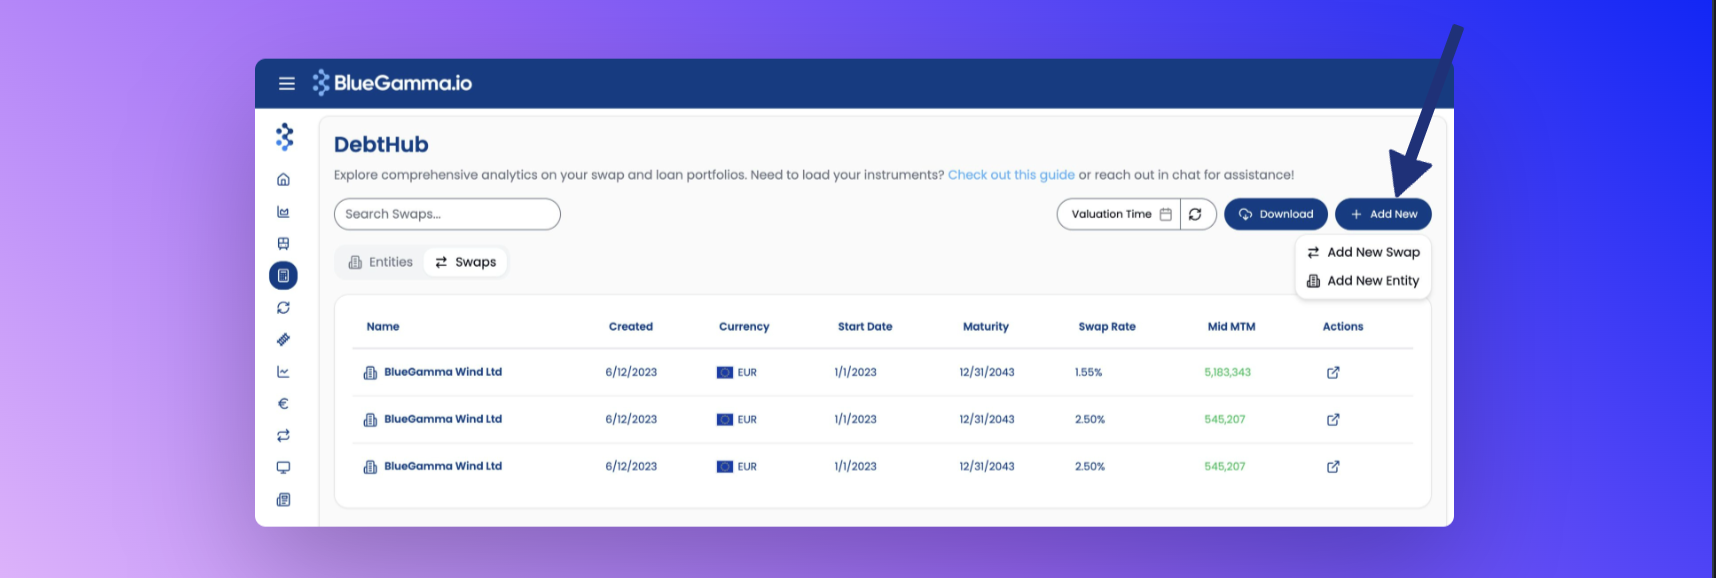Select the highlighted DebtHub calculator sidebar icon
Screen dimensions: 1716x578
pyautogui.click(x=283, y=275)
